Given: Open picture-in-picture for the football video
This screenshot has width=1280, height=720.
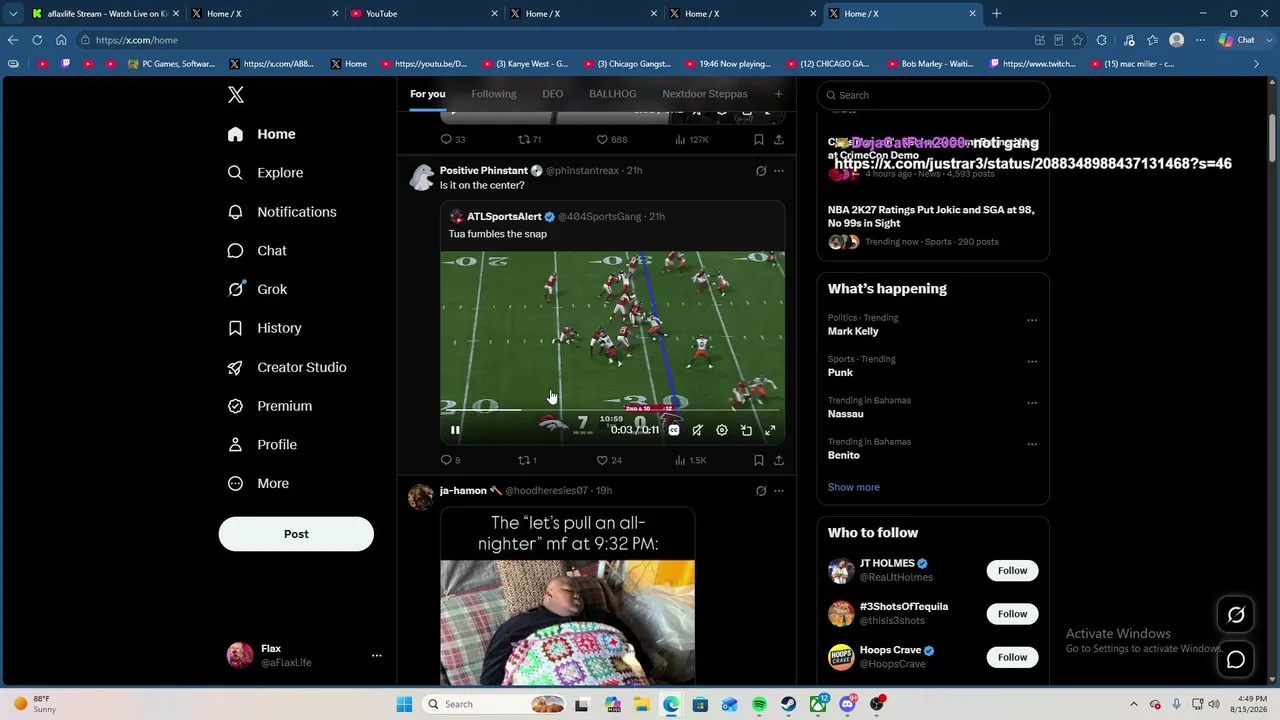Looking at the screenshot, I should [746, 430].
